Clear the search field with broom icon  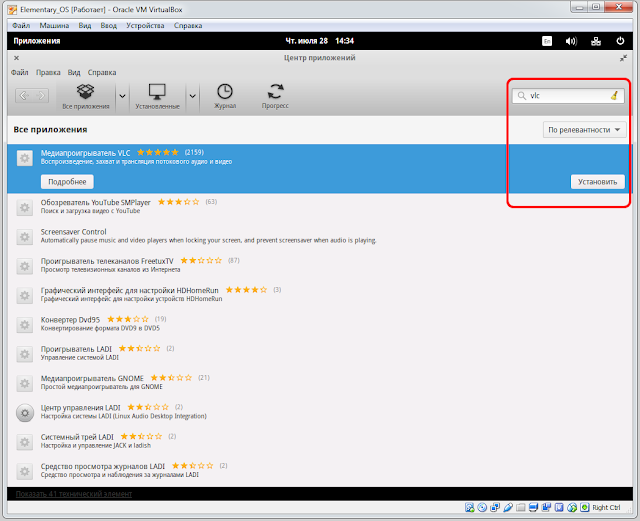click(614, 96)
